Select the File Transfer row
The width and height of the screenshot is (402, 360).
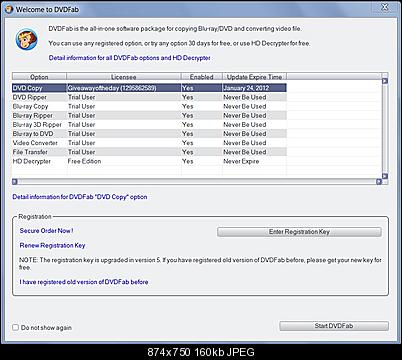[x=149, y=152]
